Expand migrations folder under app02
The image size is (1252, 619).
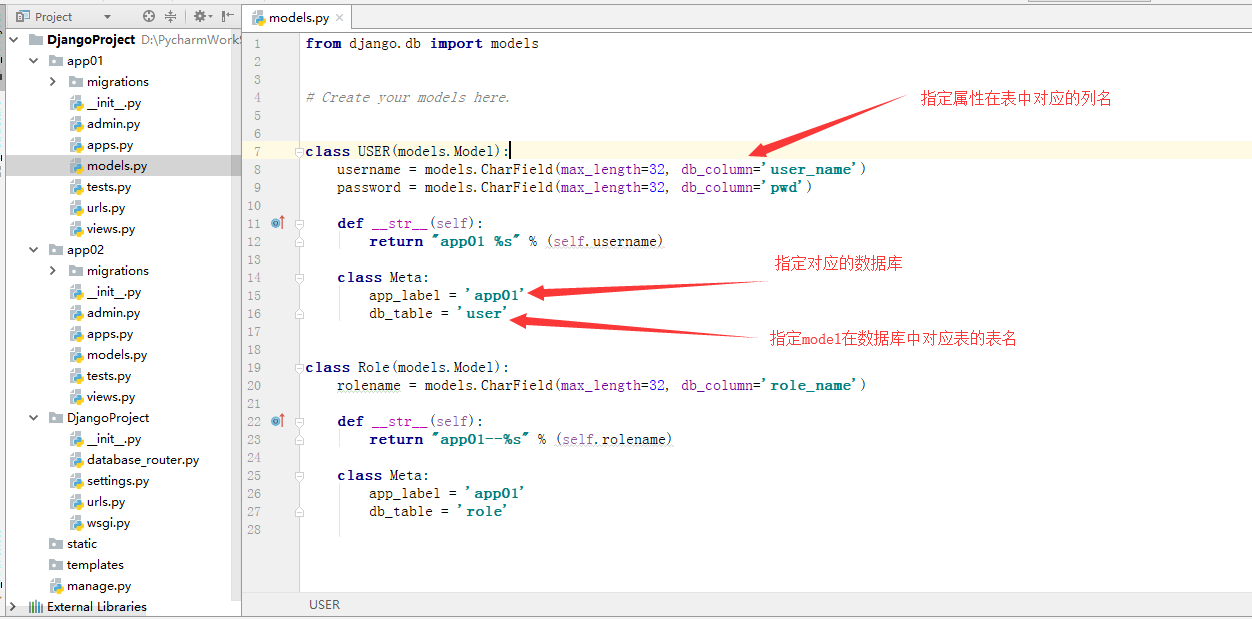point(53,271)
